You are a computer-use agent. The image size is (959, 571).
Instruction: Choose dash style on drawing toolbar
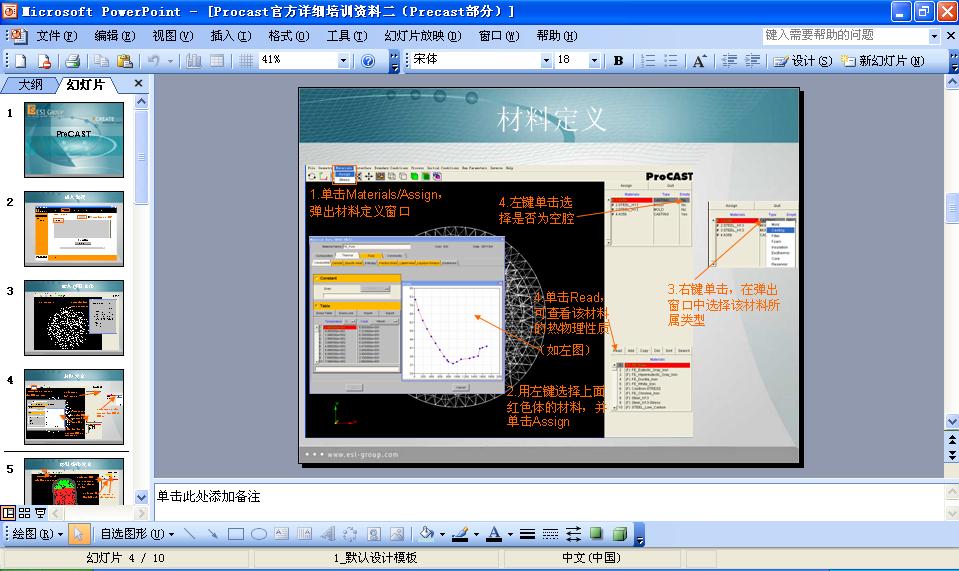(x=550, y=534)
